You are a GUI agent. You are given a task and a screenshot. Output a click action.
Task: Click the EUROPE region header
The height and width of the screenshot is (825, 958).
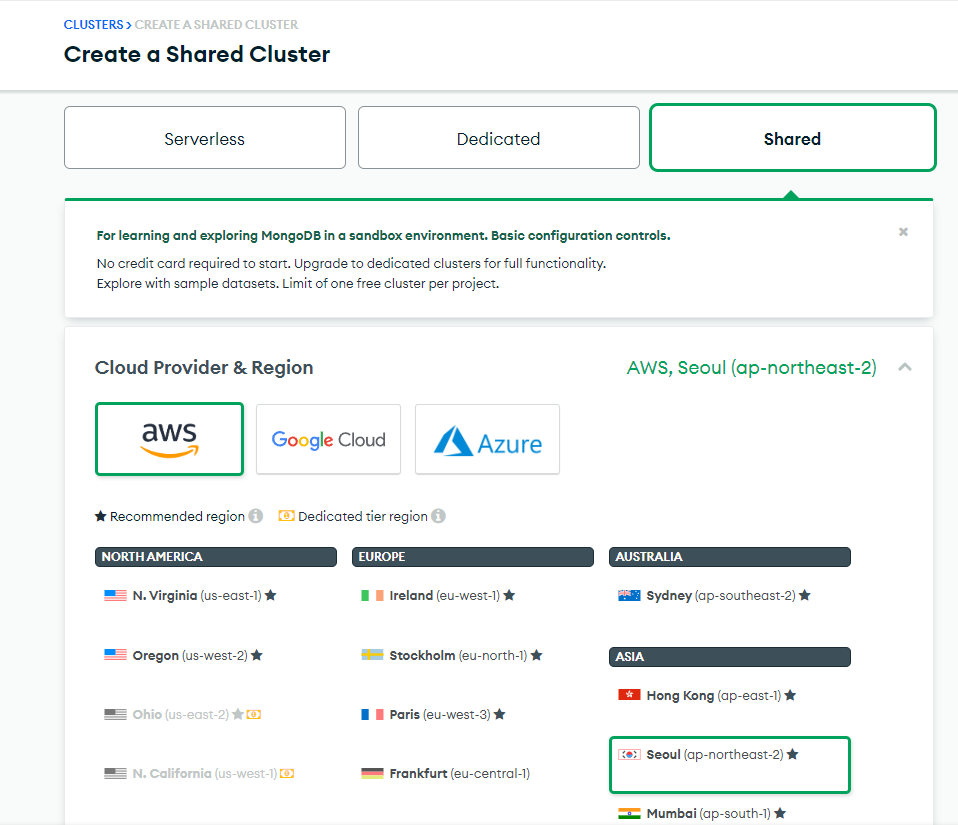[x=473, y=557]
